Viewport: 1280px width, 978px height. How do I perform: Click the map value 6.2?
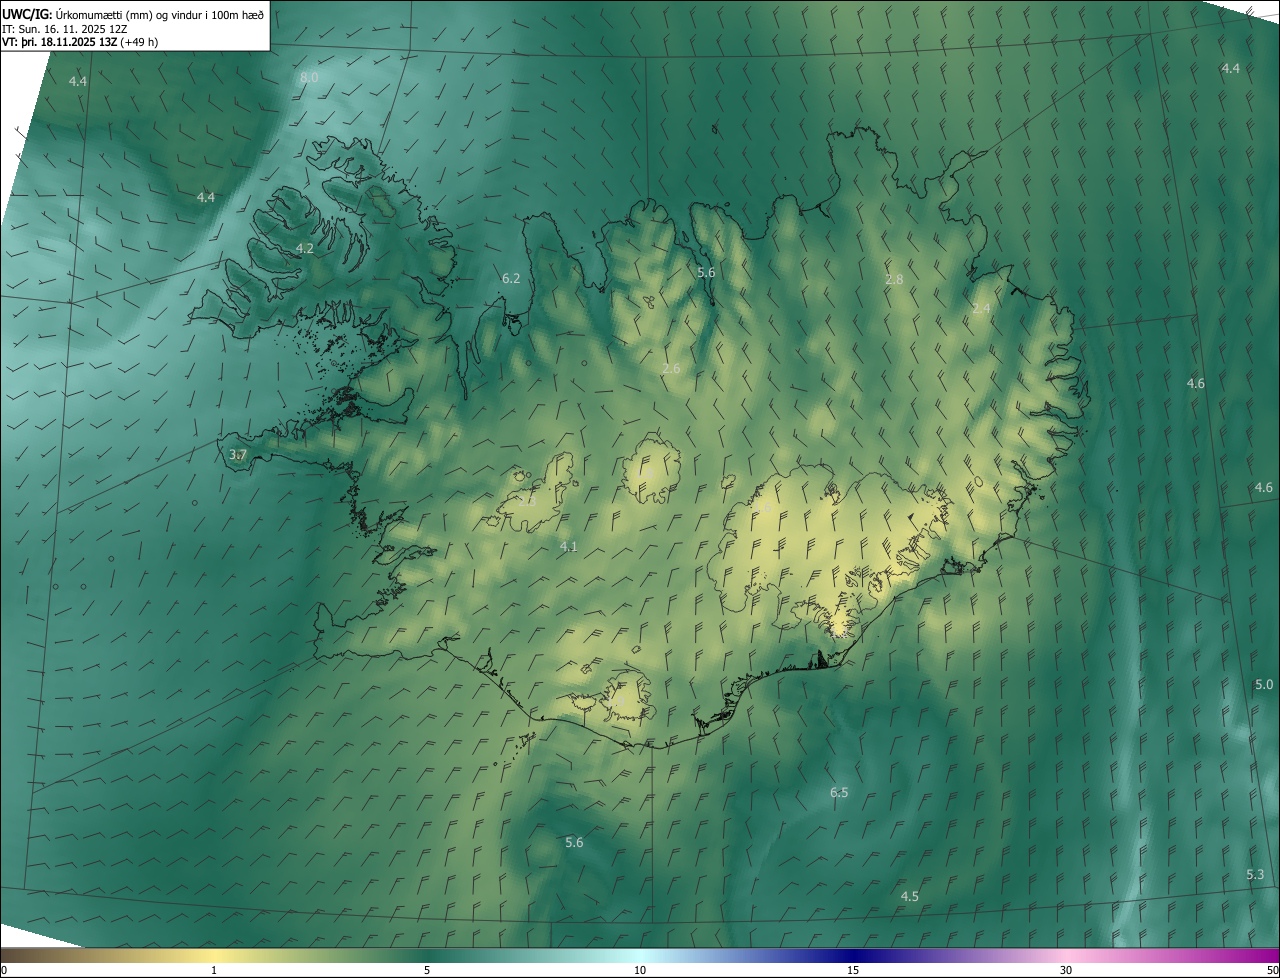(511, 278)
